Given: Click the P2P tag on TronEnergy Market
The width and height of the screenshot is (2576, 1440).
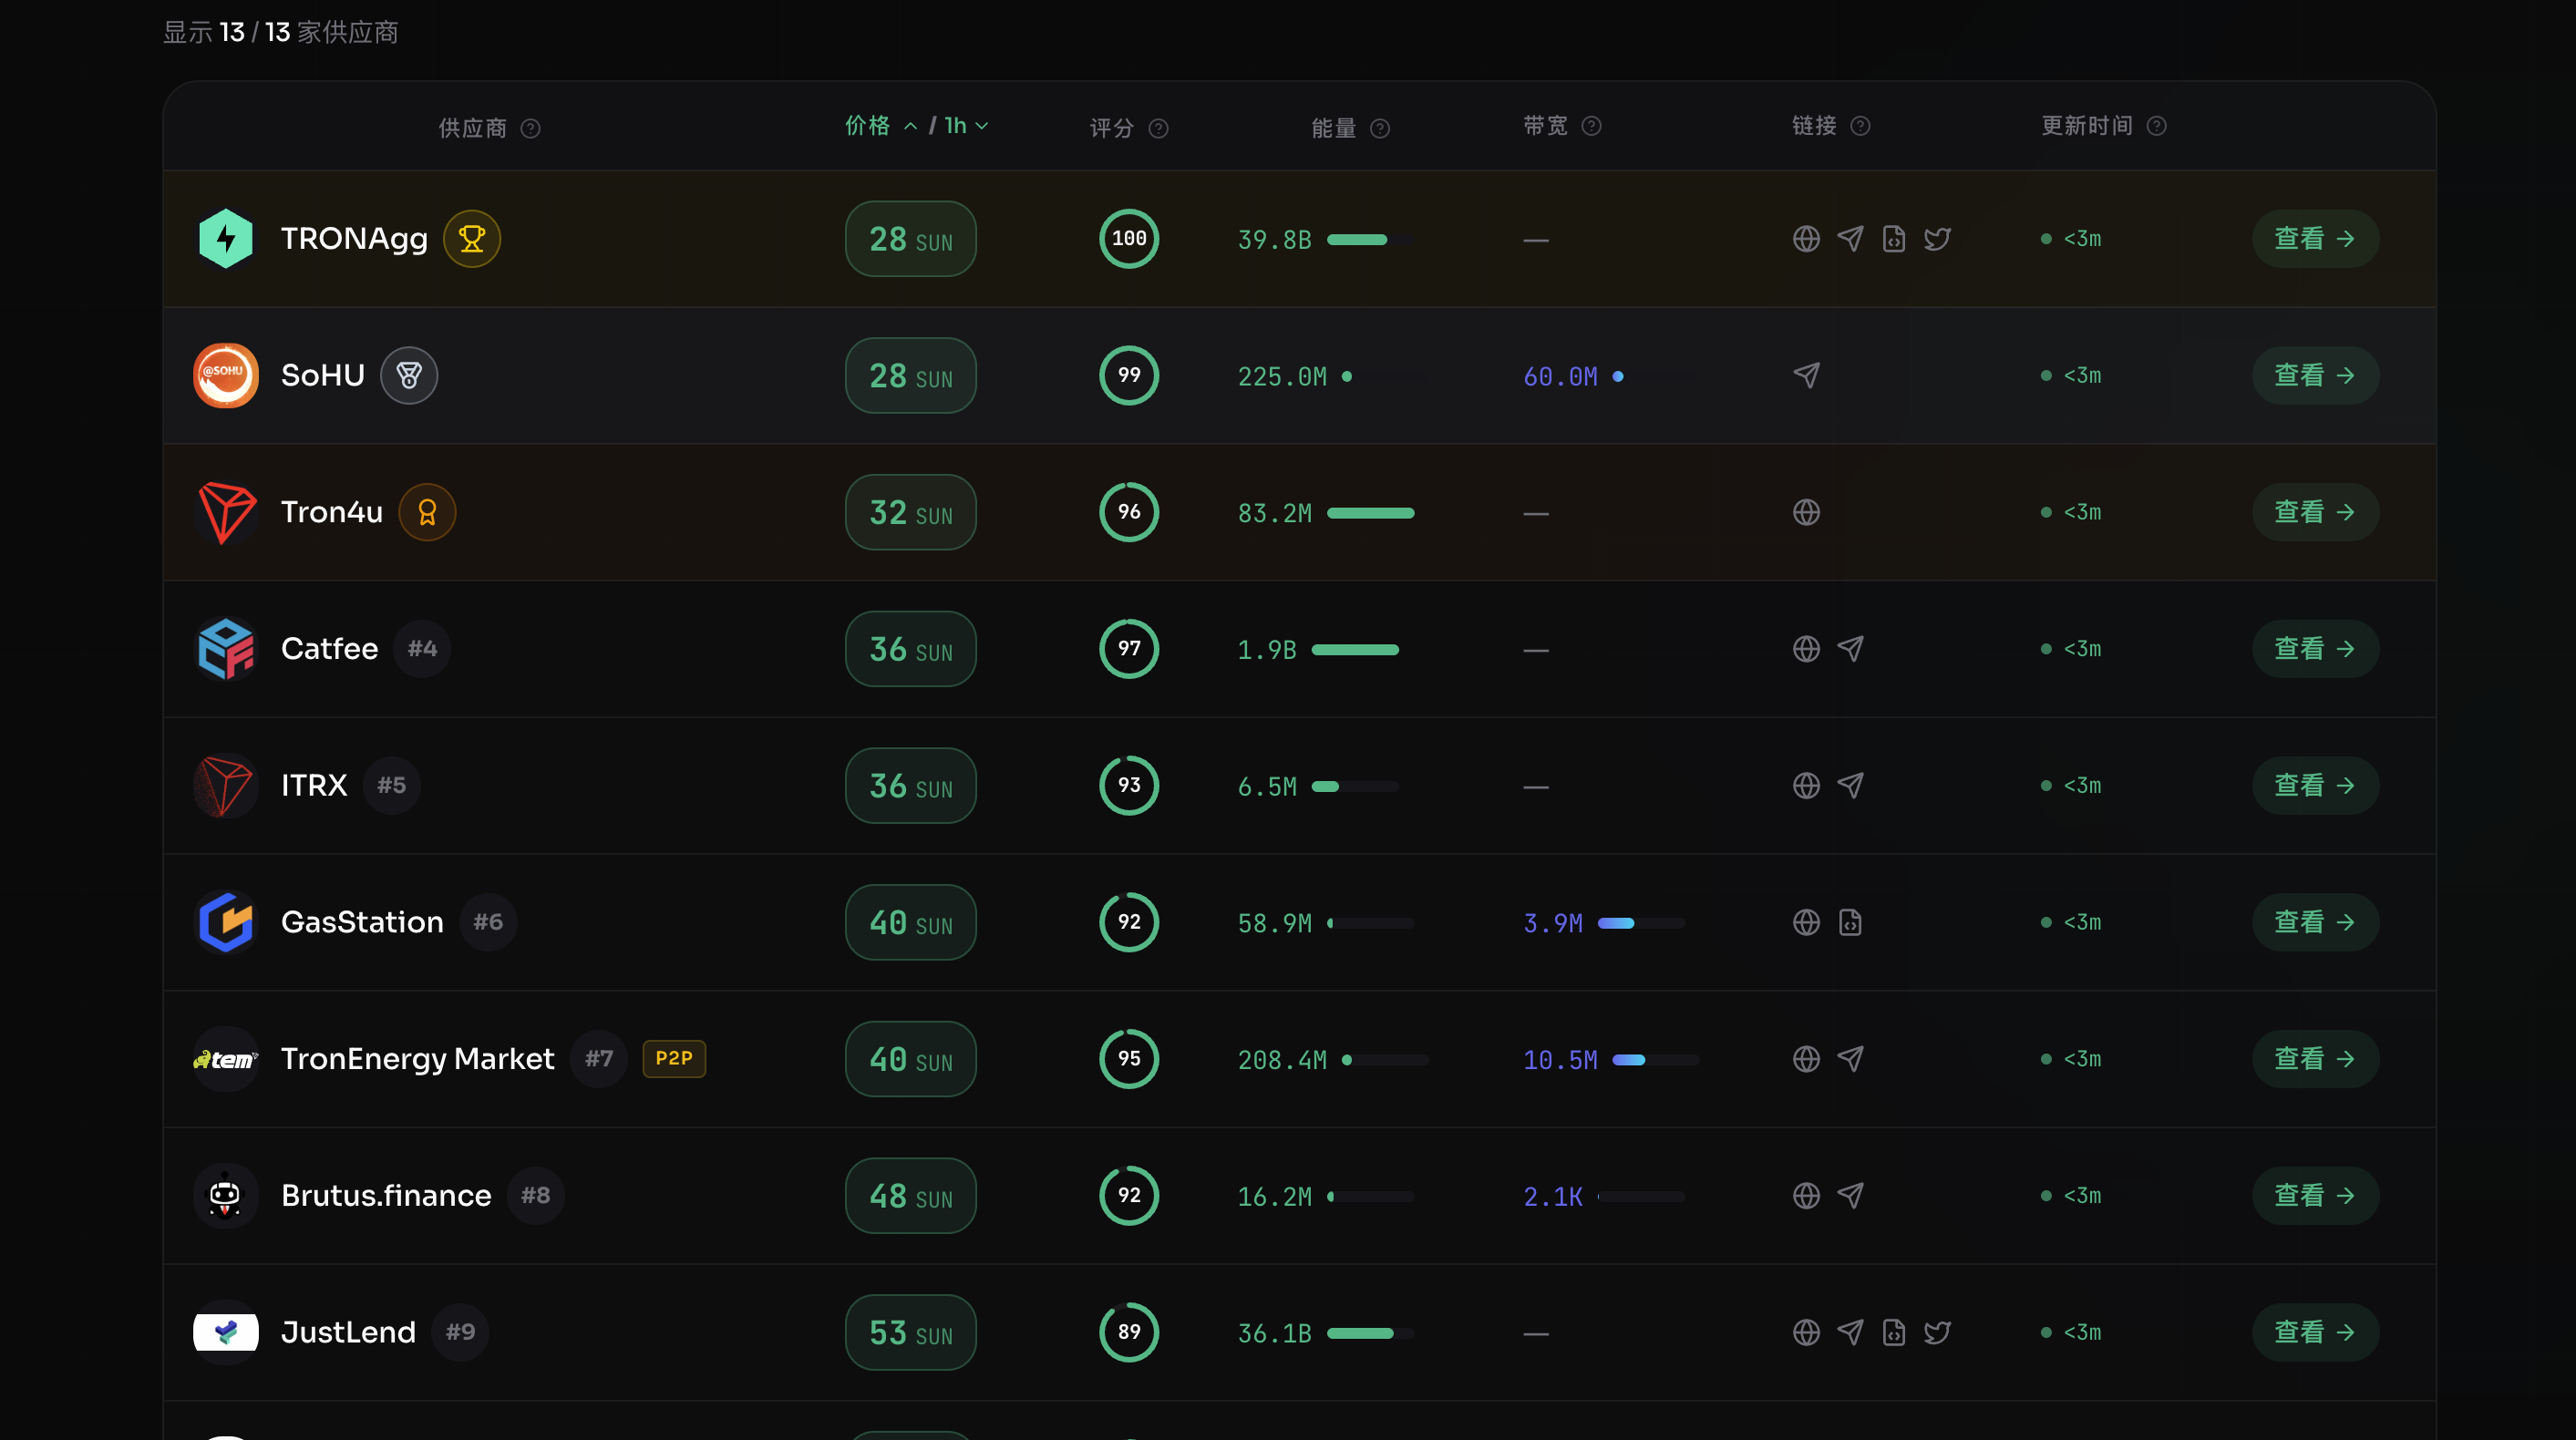Looking at the screenshot, I should [674, 1059].
